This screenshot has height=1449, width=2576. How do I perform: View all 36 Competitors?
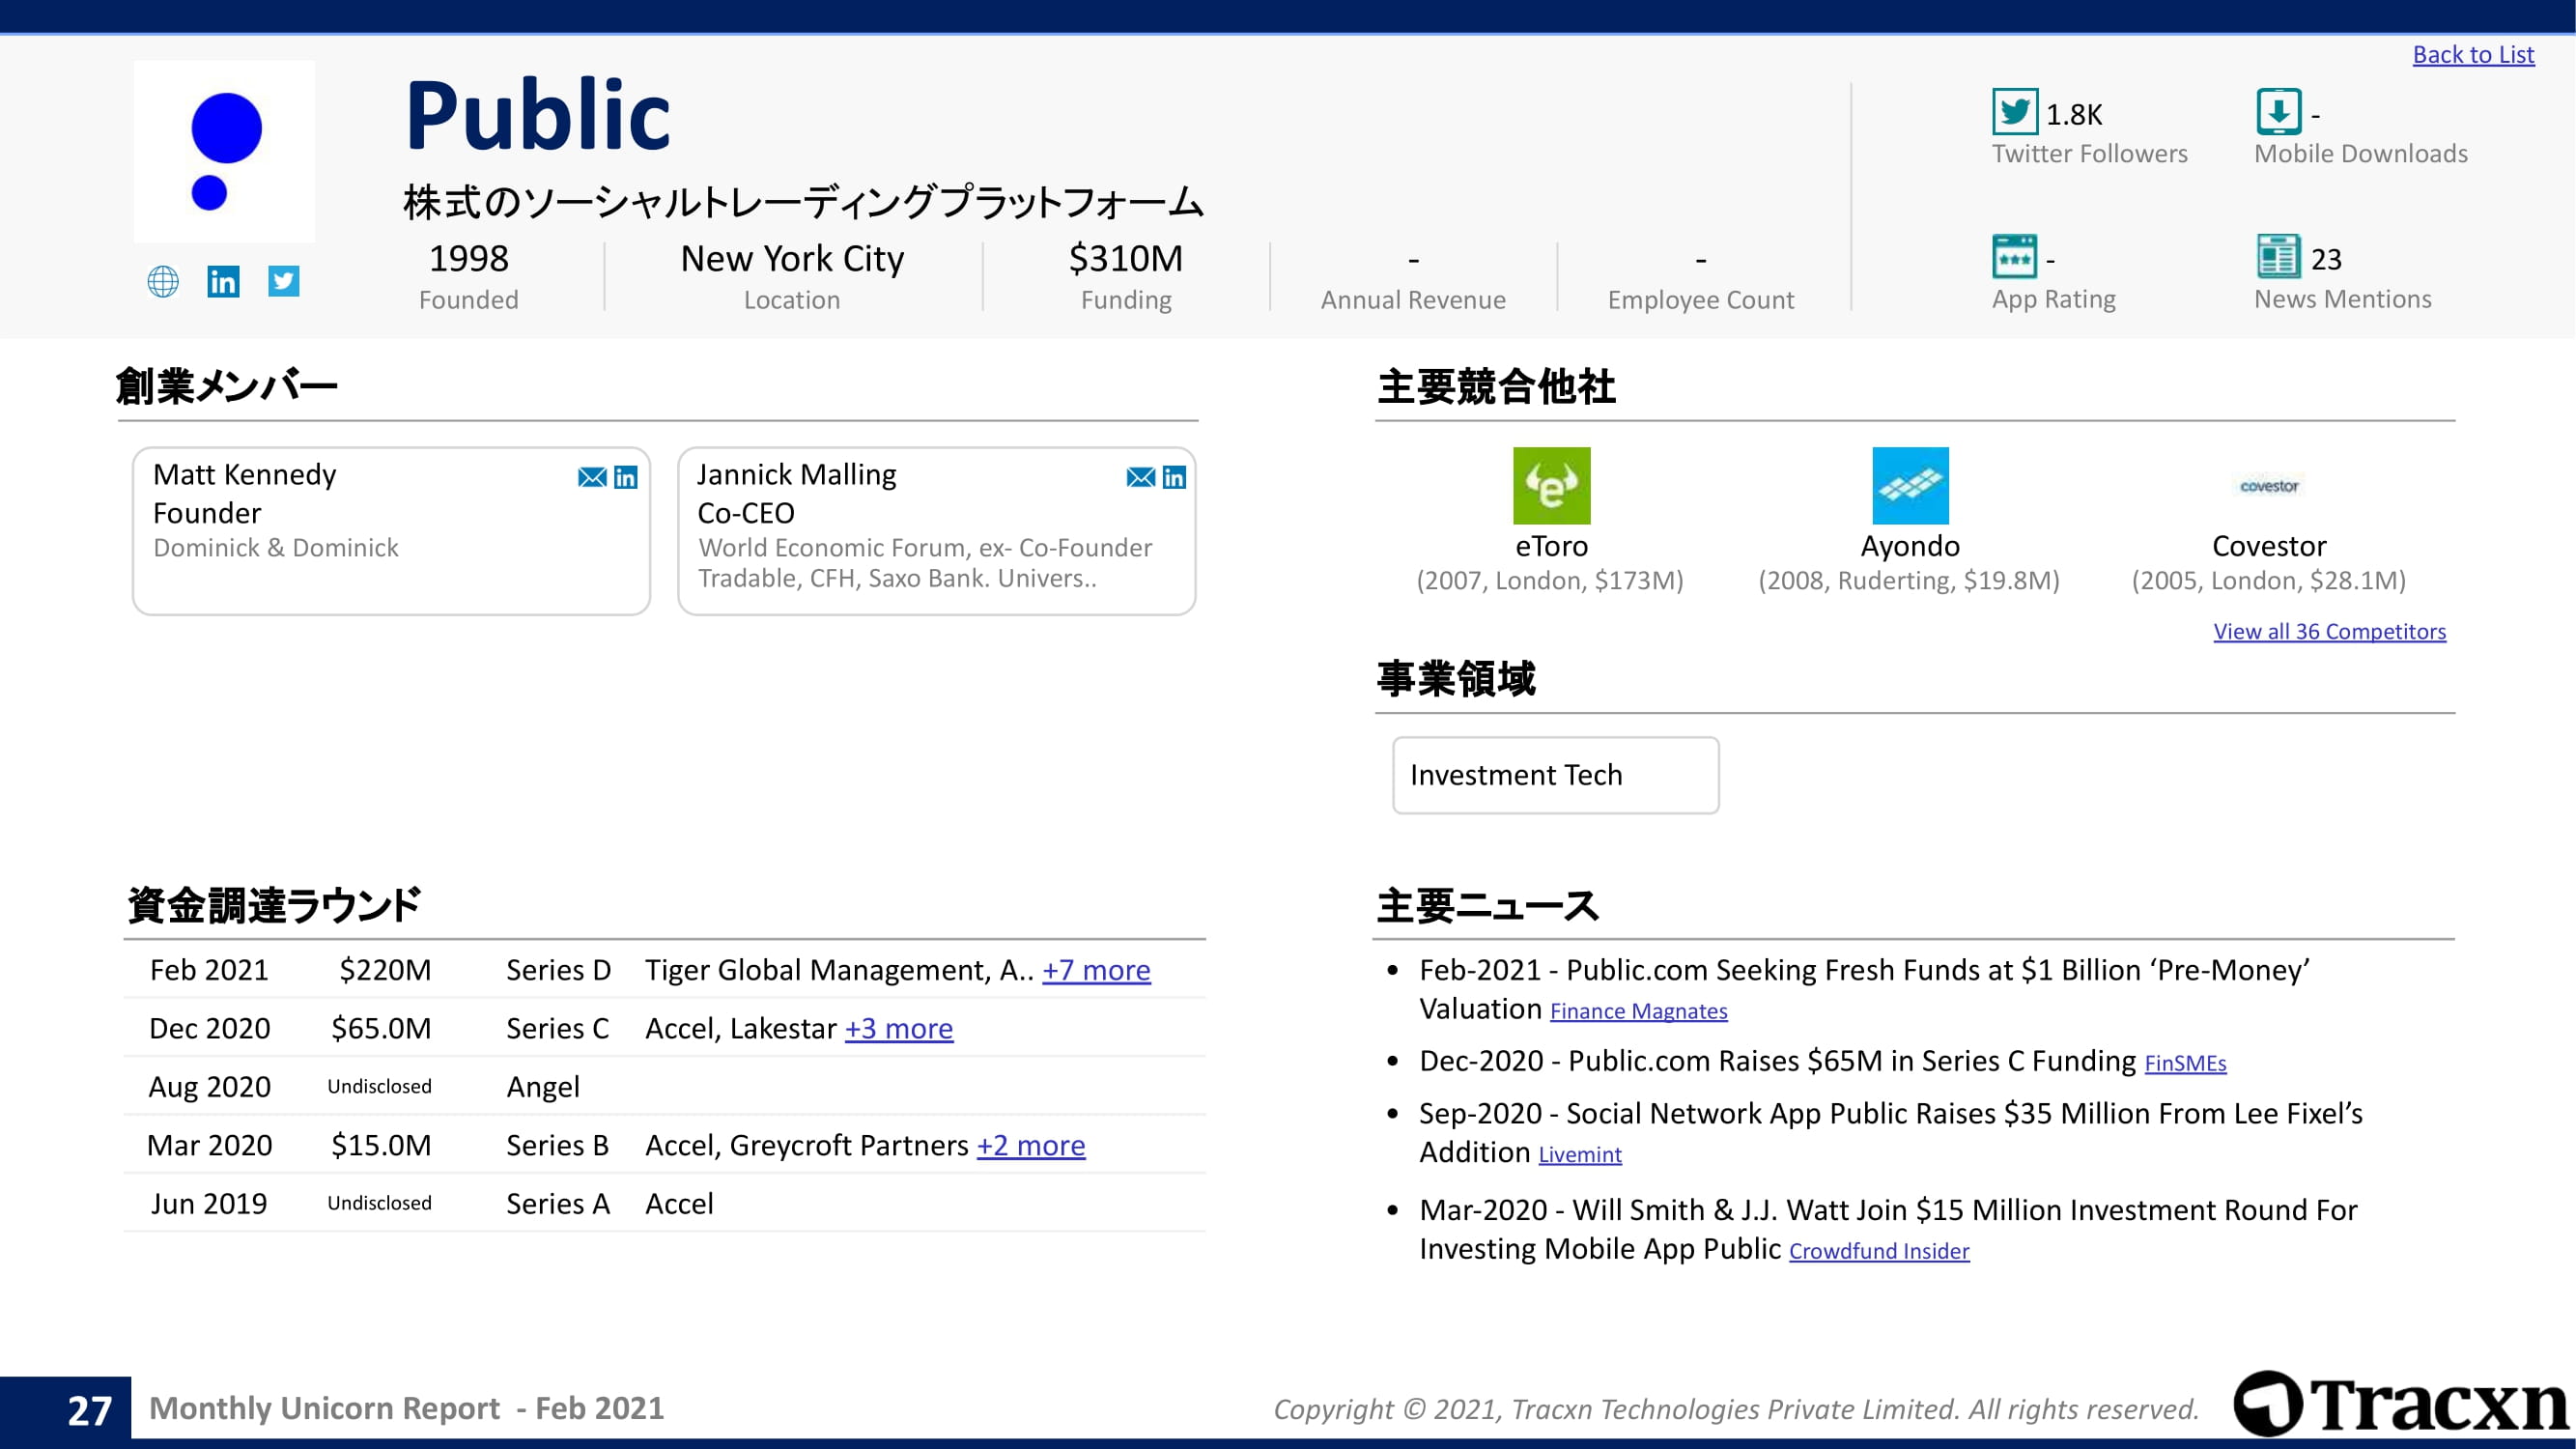2329,631
